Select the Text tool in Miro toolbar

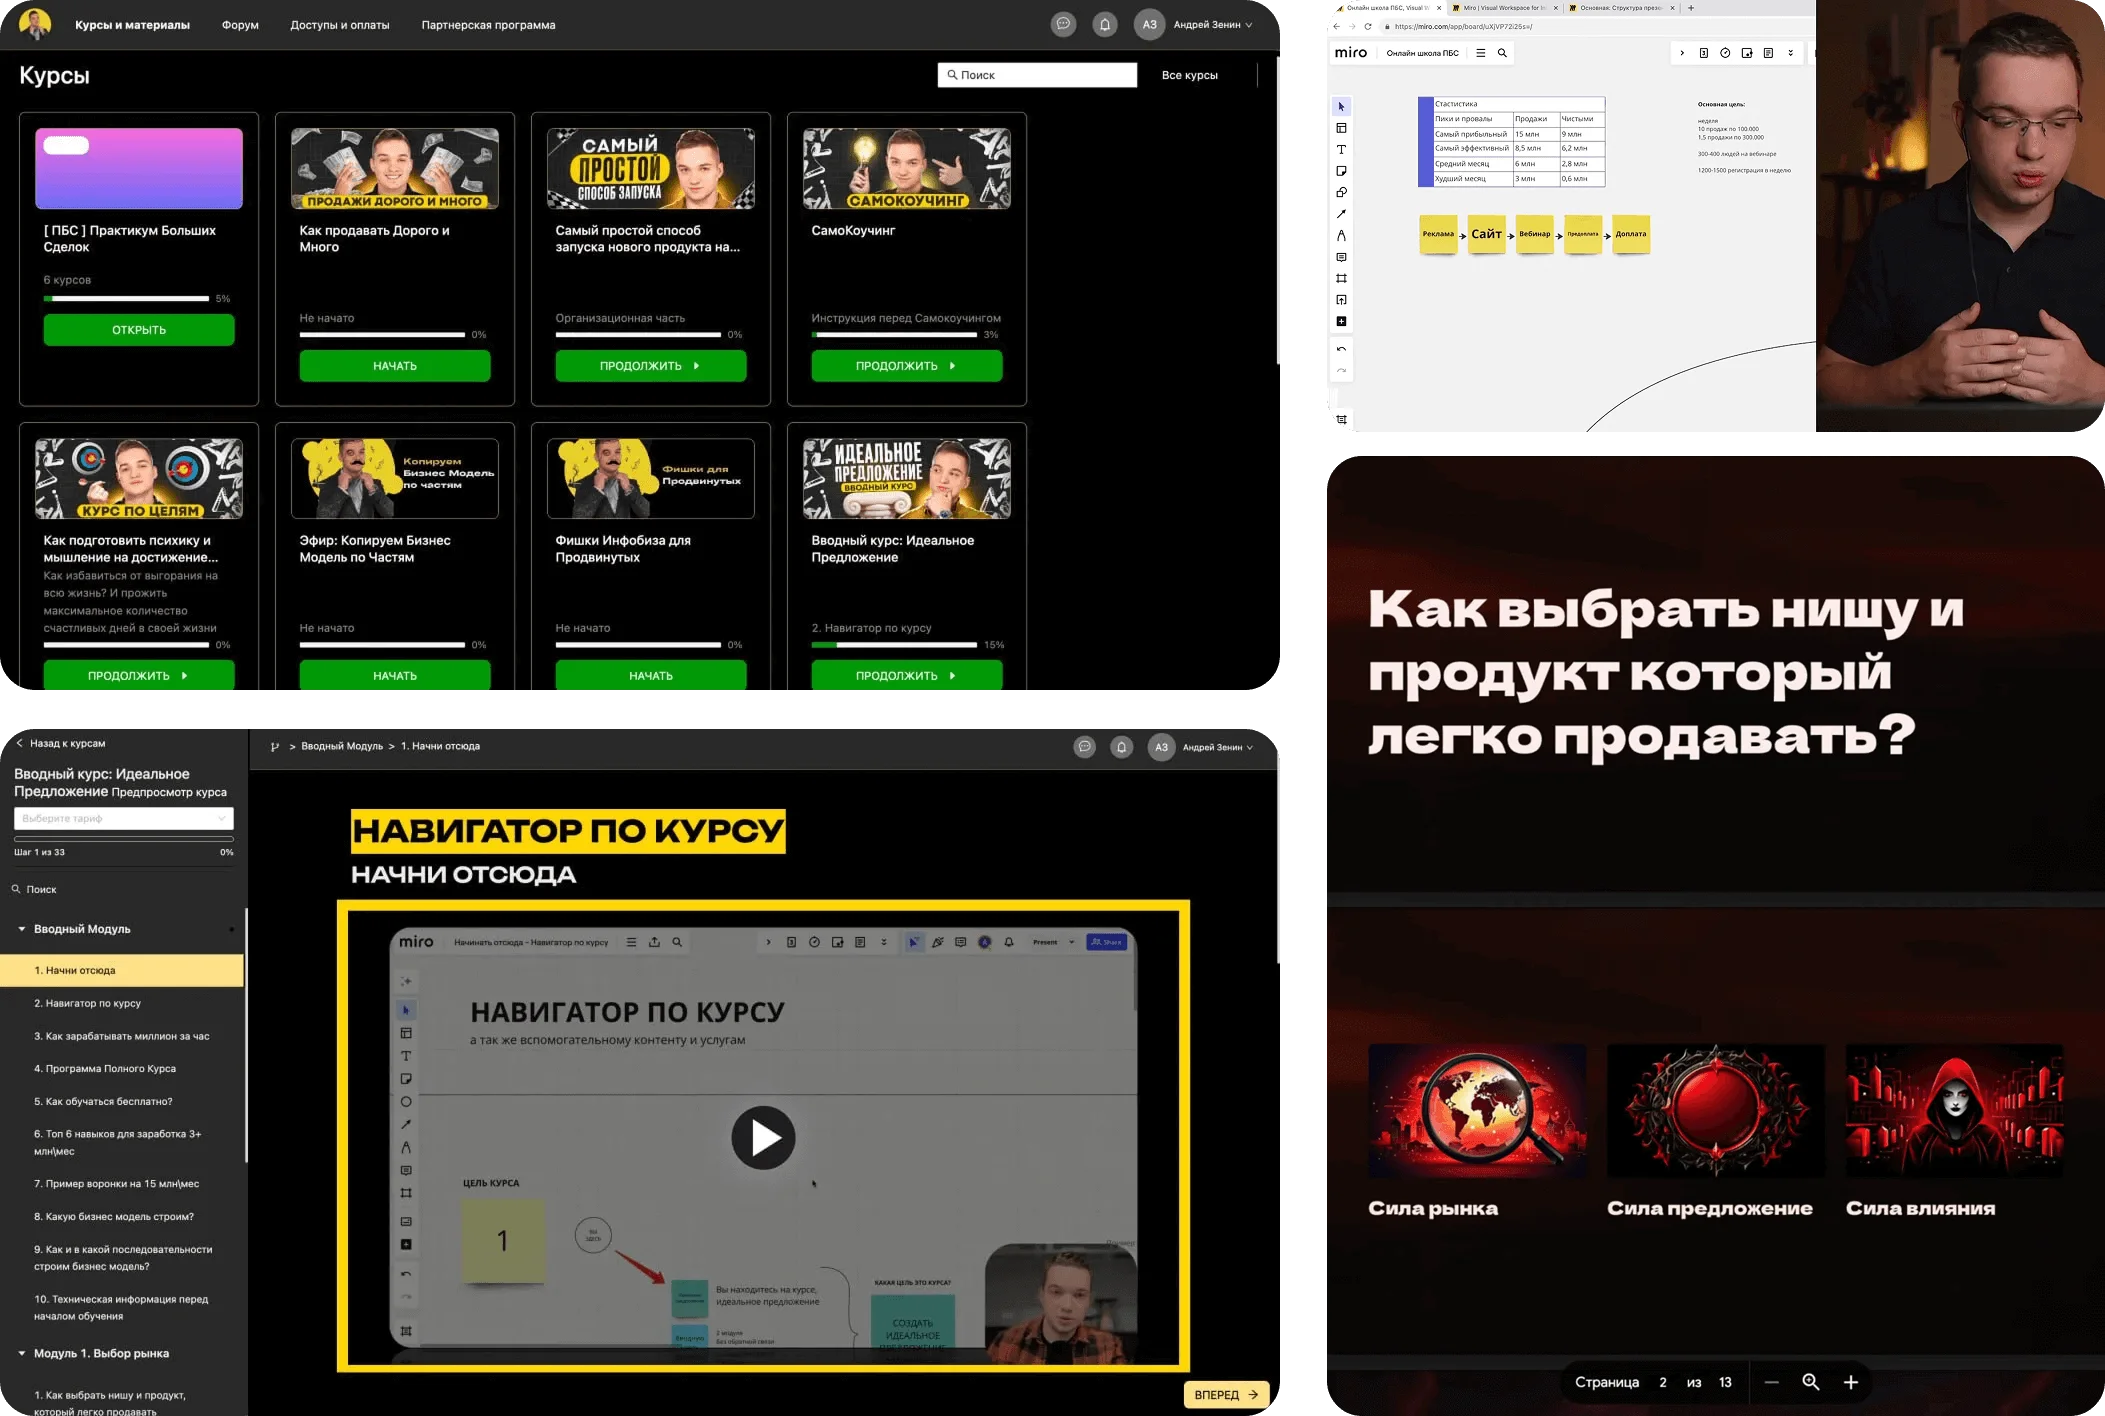[x=1341, y=149]
